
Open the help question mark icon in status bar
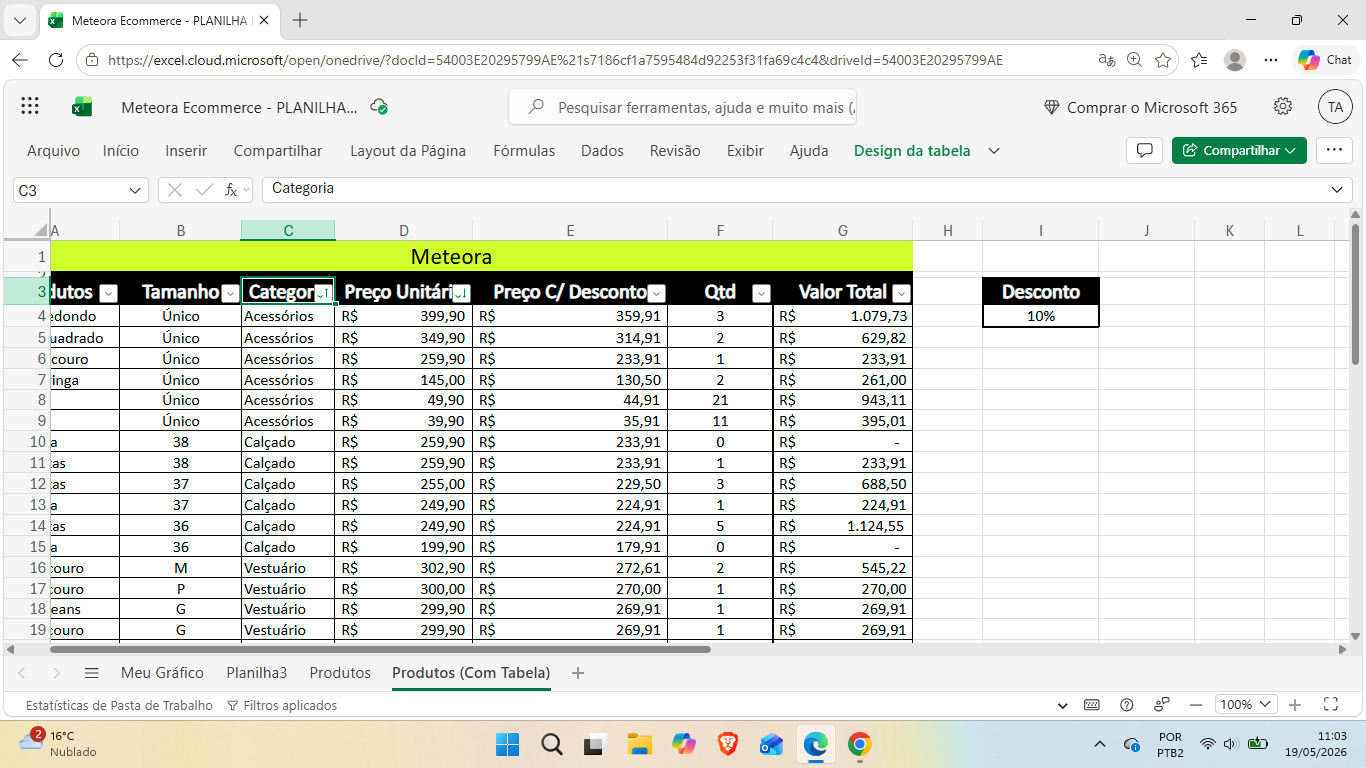pyautogui.click(x=1127, y=705)
